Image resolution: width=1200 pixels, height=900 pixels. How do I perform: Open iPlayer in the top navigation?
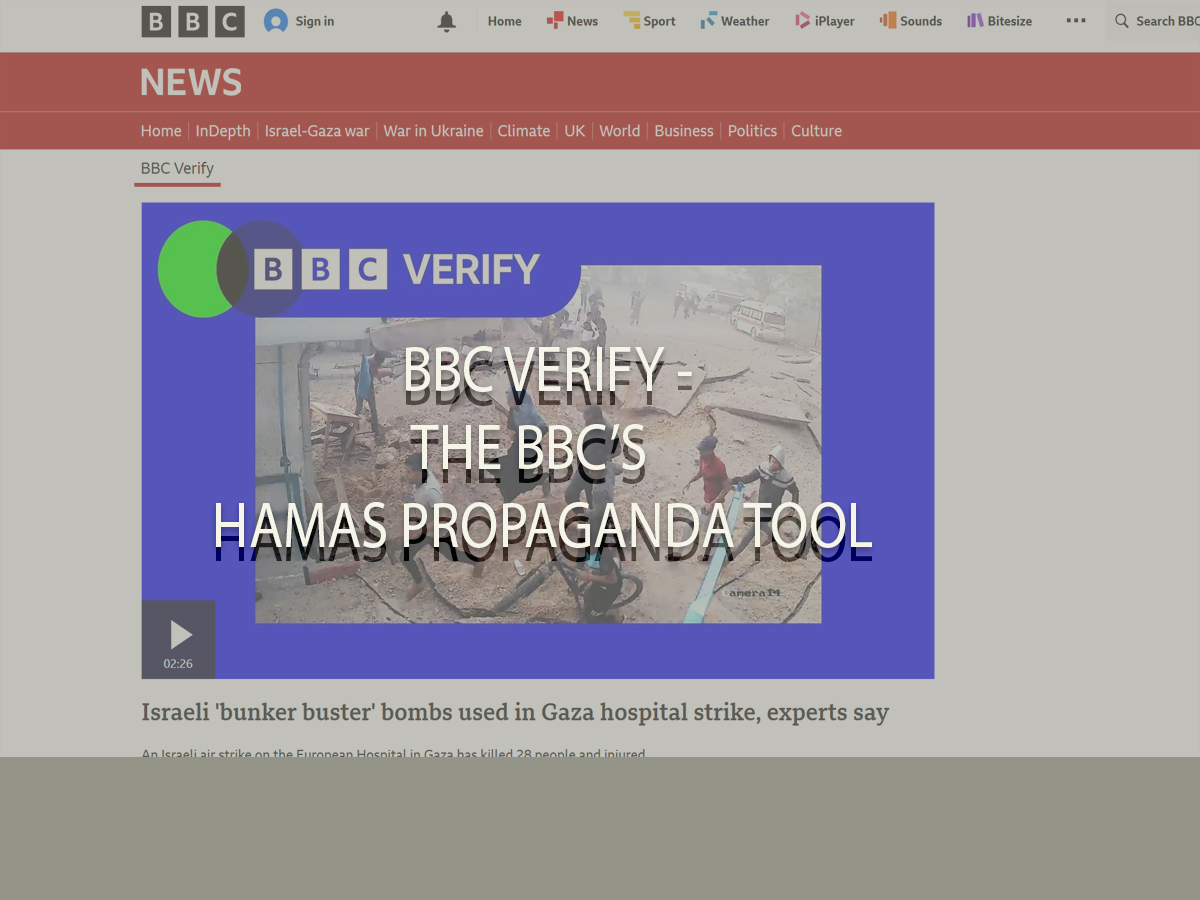[834, 21]
